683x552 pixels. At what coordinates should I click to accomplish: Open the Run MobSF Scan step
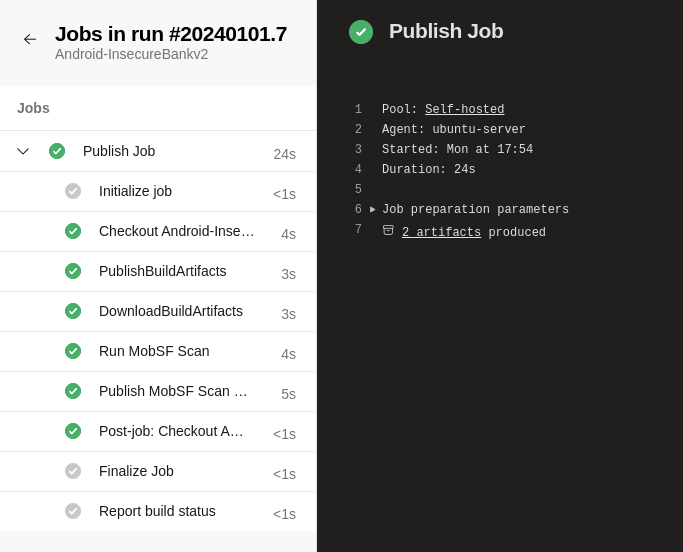(158, 352)
